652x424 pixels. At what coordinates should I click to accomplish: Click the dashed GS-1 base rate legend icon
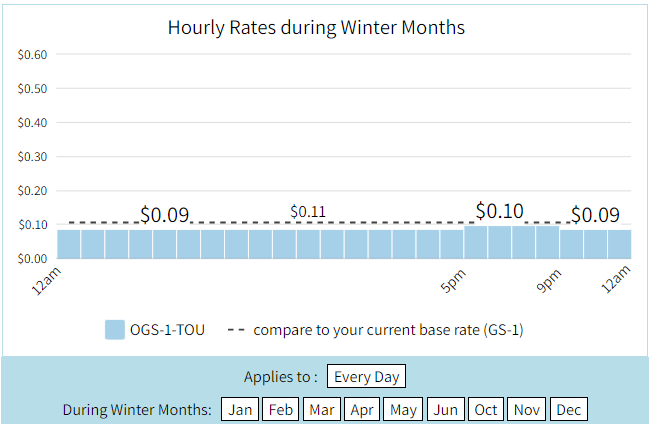236,330
